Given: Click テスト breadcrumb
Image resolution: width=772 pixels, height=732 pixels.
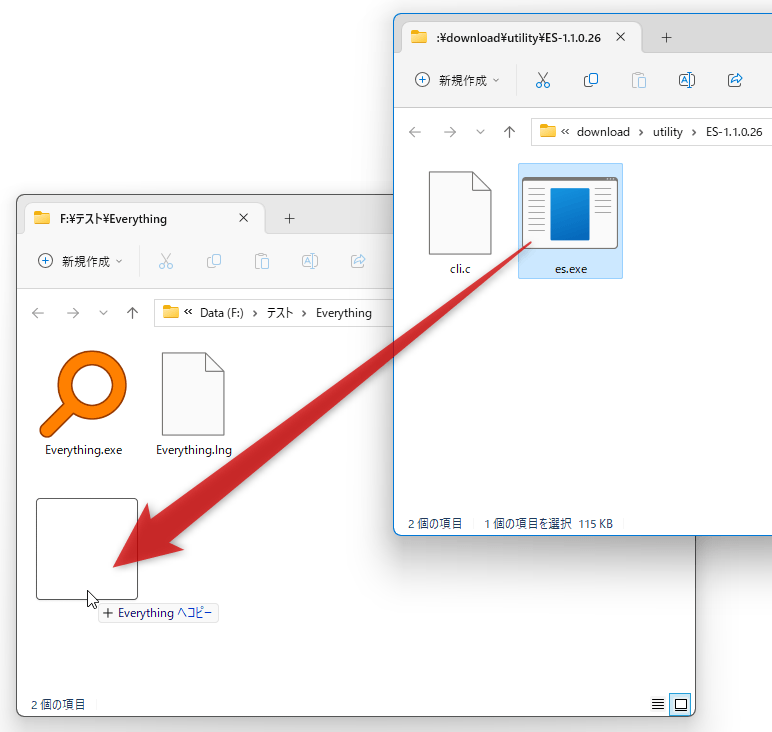Looking at the screenshot, I should 280,313.
